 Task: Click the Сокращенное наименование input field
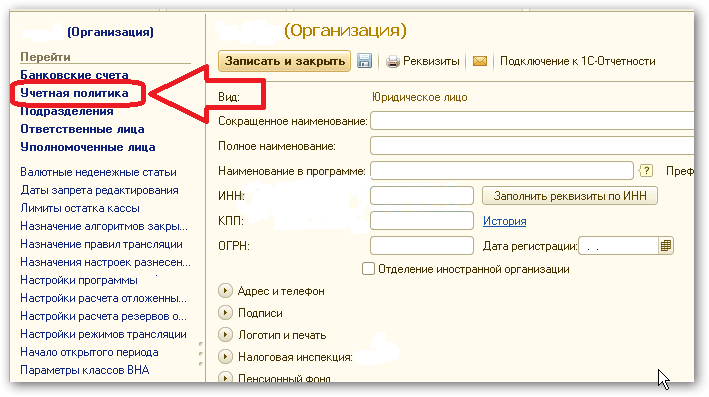tap(532, 121)
